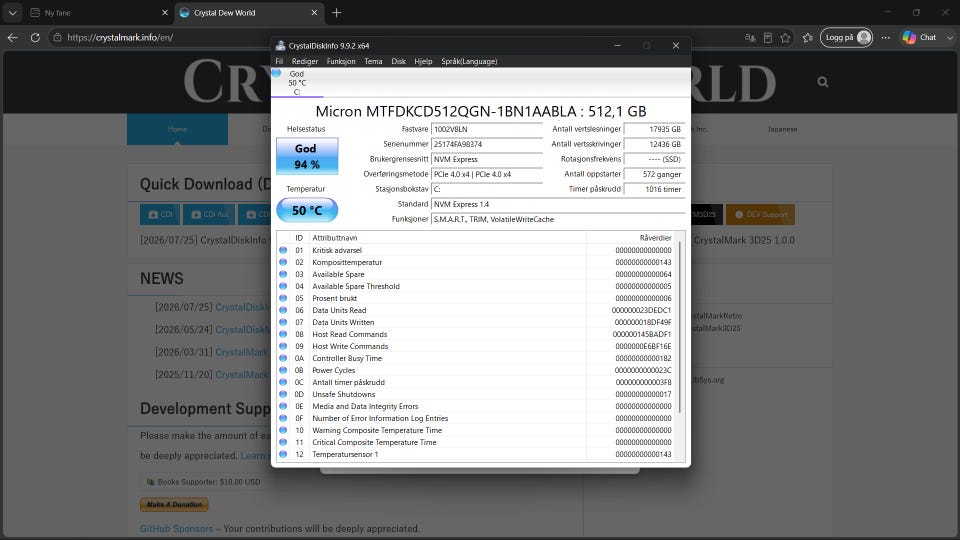This screenshot has height=540, width=960.
Task: Open the Fil menu in CrystalDiskInfo
Action: point(279,61)
